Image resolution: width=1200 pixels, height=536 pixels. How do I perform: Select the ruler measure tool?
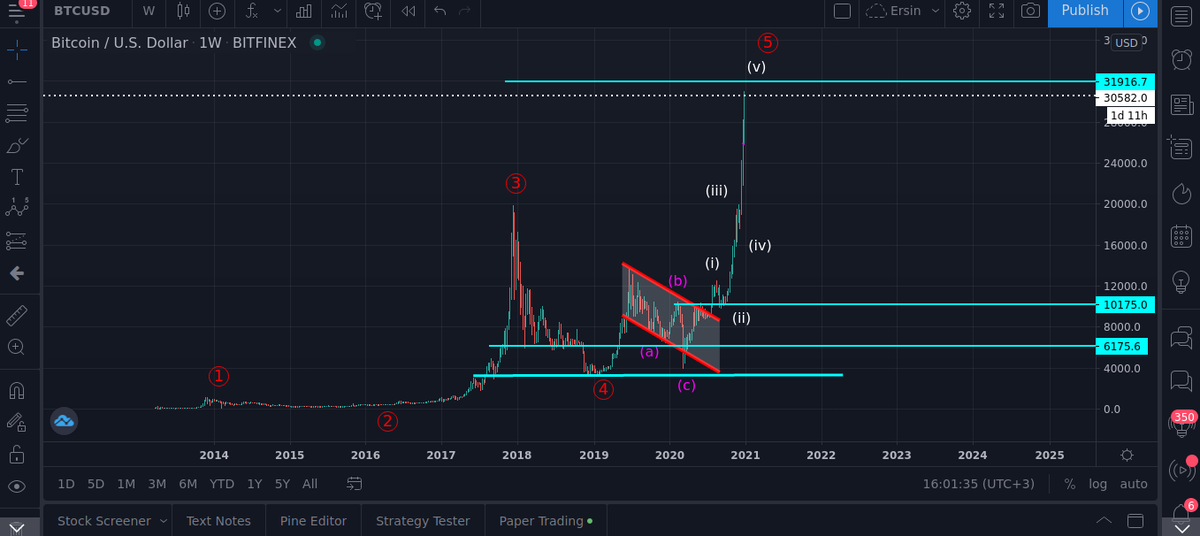17,315
